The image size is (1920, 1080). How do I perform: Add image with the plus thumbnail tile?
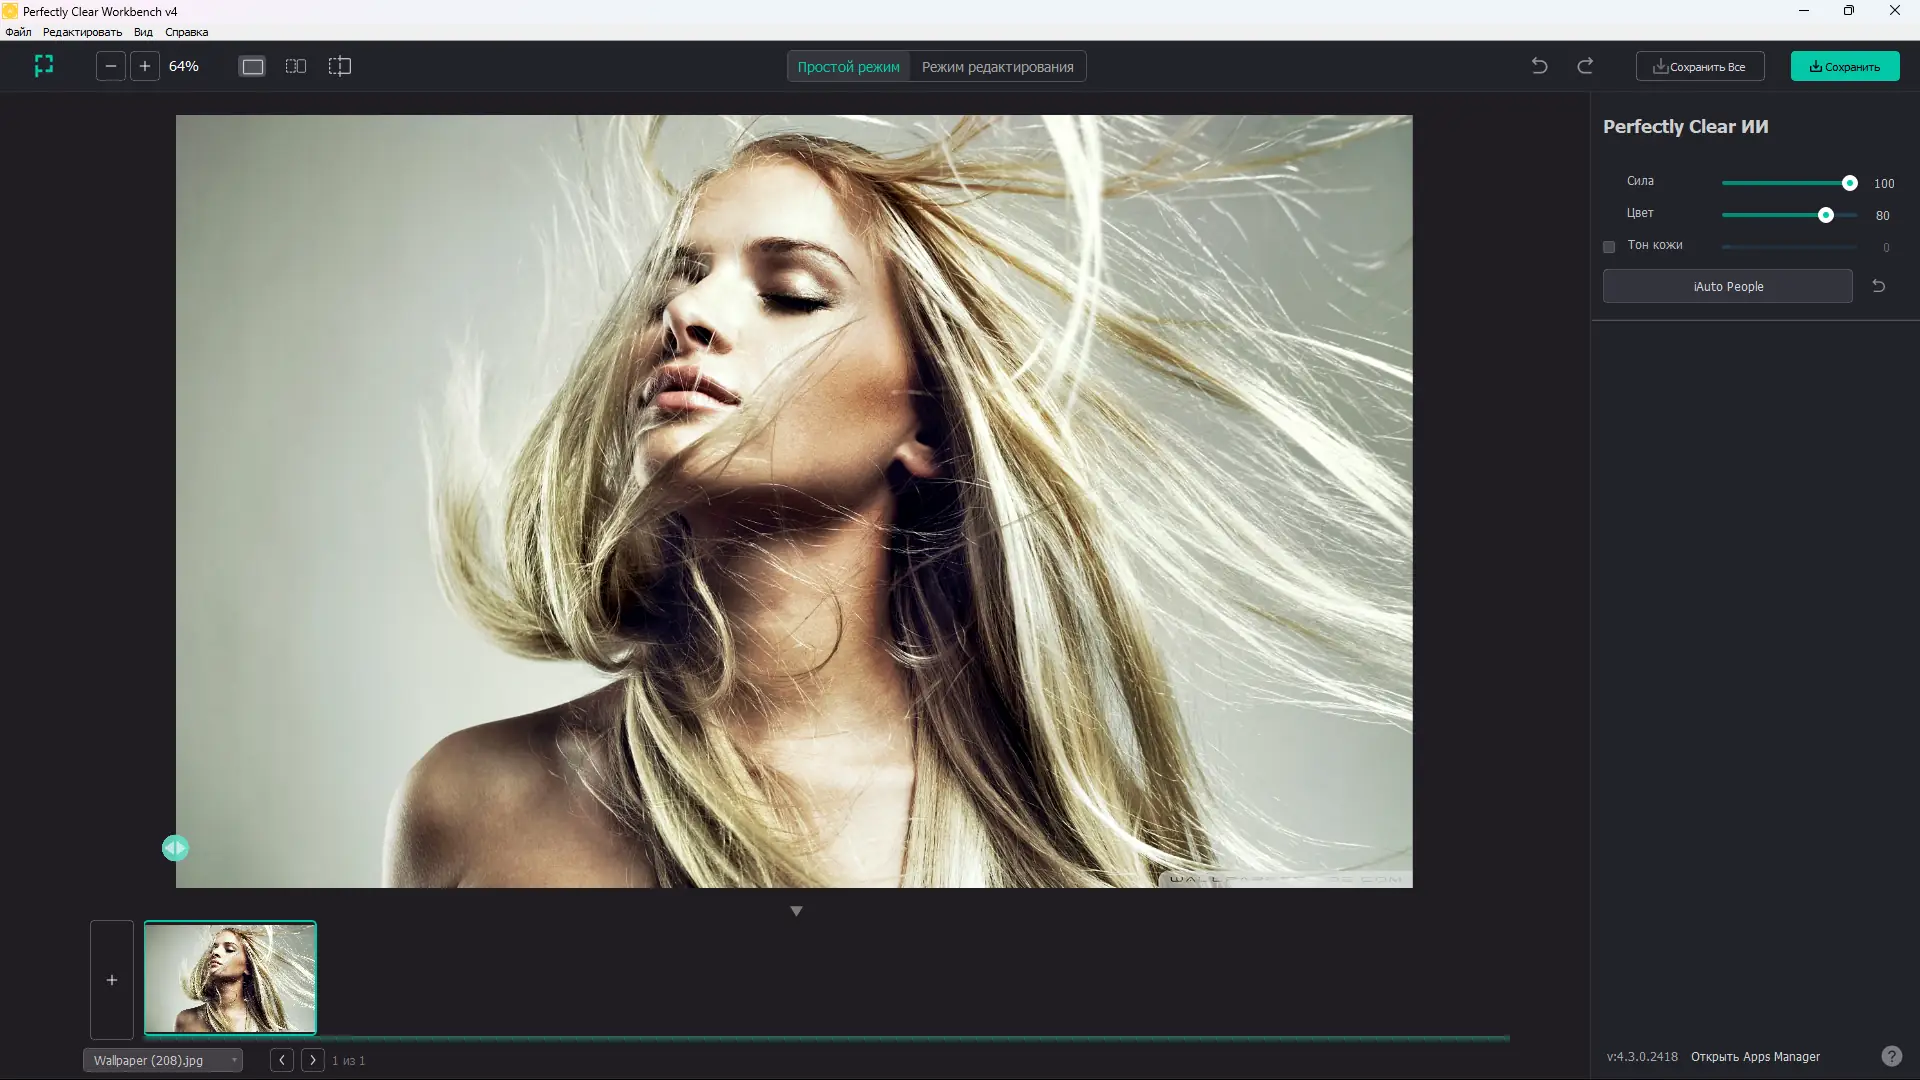click(x=112, y=980)
